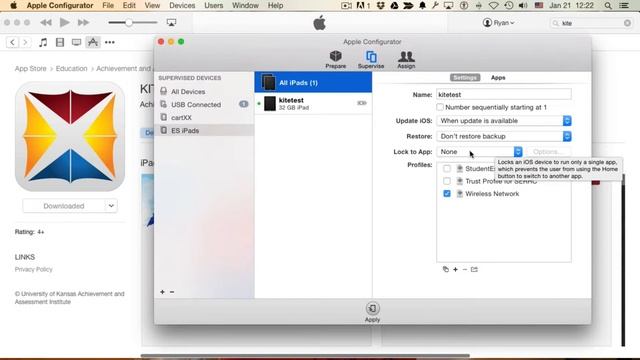The width and height of the screenshot is (640, 360).
Task: Open the Edit menu
Action: click(x=129, y=6)
